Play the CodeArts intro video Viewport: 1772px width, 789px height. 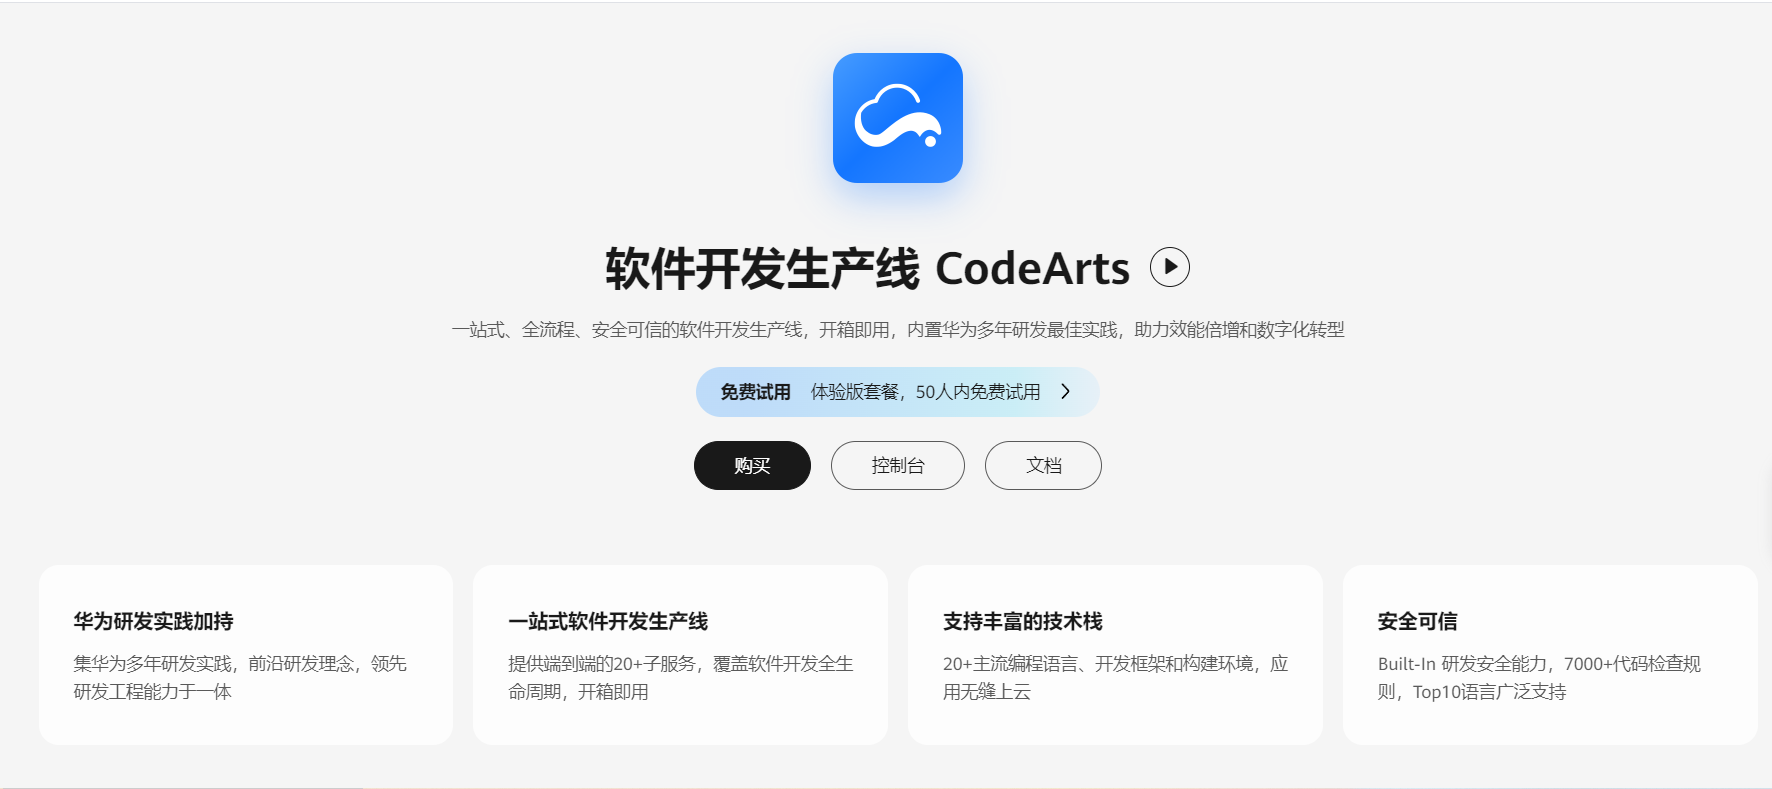(1169, 267)
